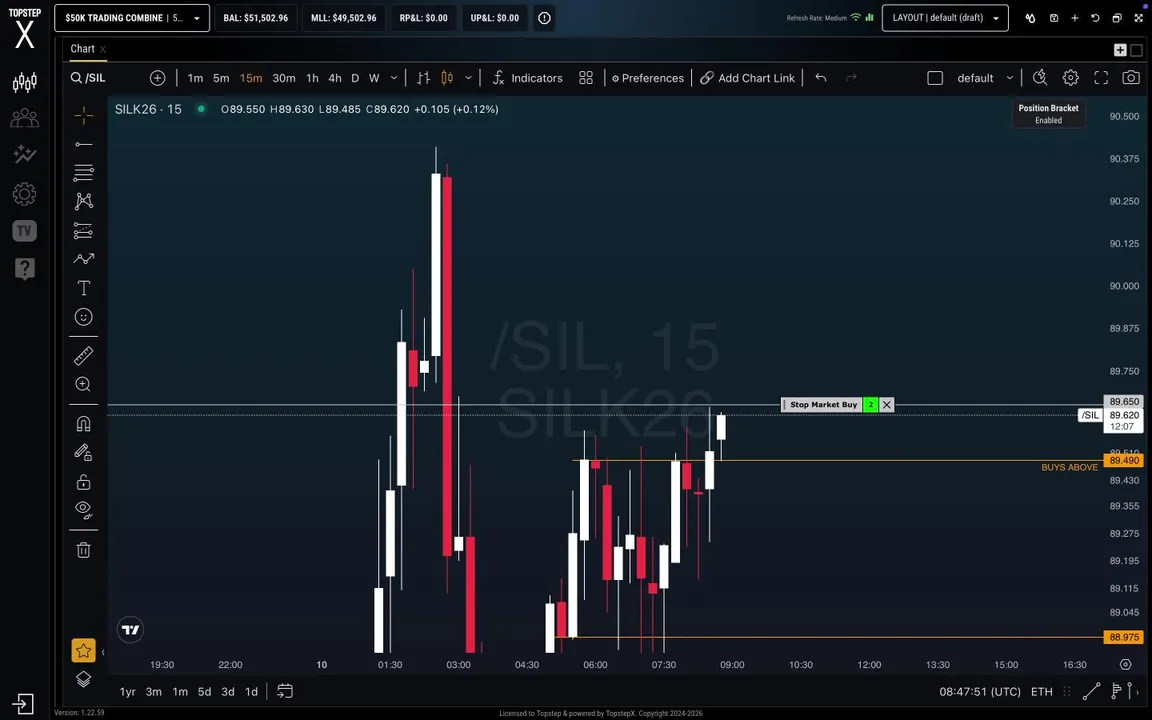1152x720 pixels.
Task: Click Add Chart Link
Action: (747, 78)
